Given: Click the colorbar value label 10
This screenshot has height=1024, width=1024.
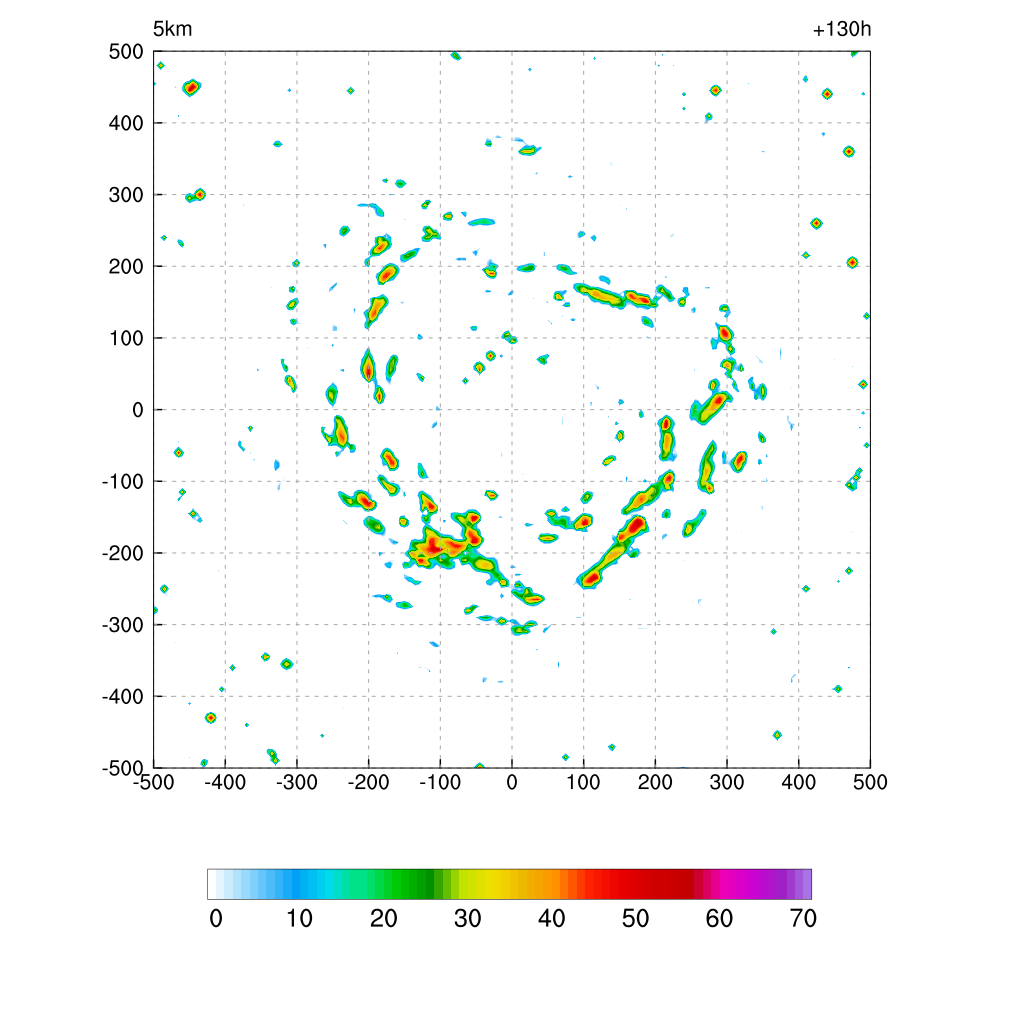Looking at the screenshot, I should 300,919.
